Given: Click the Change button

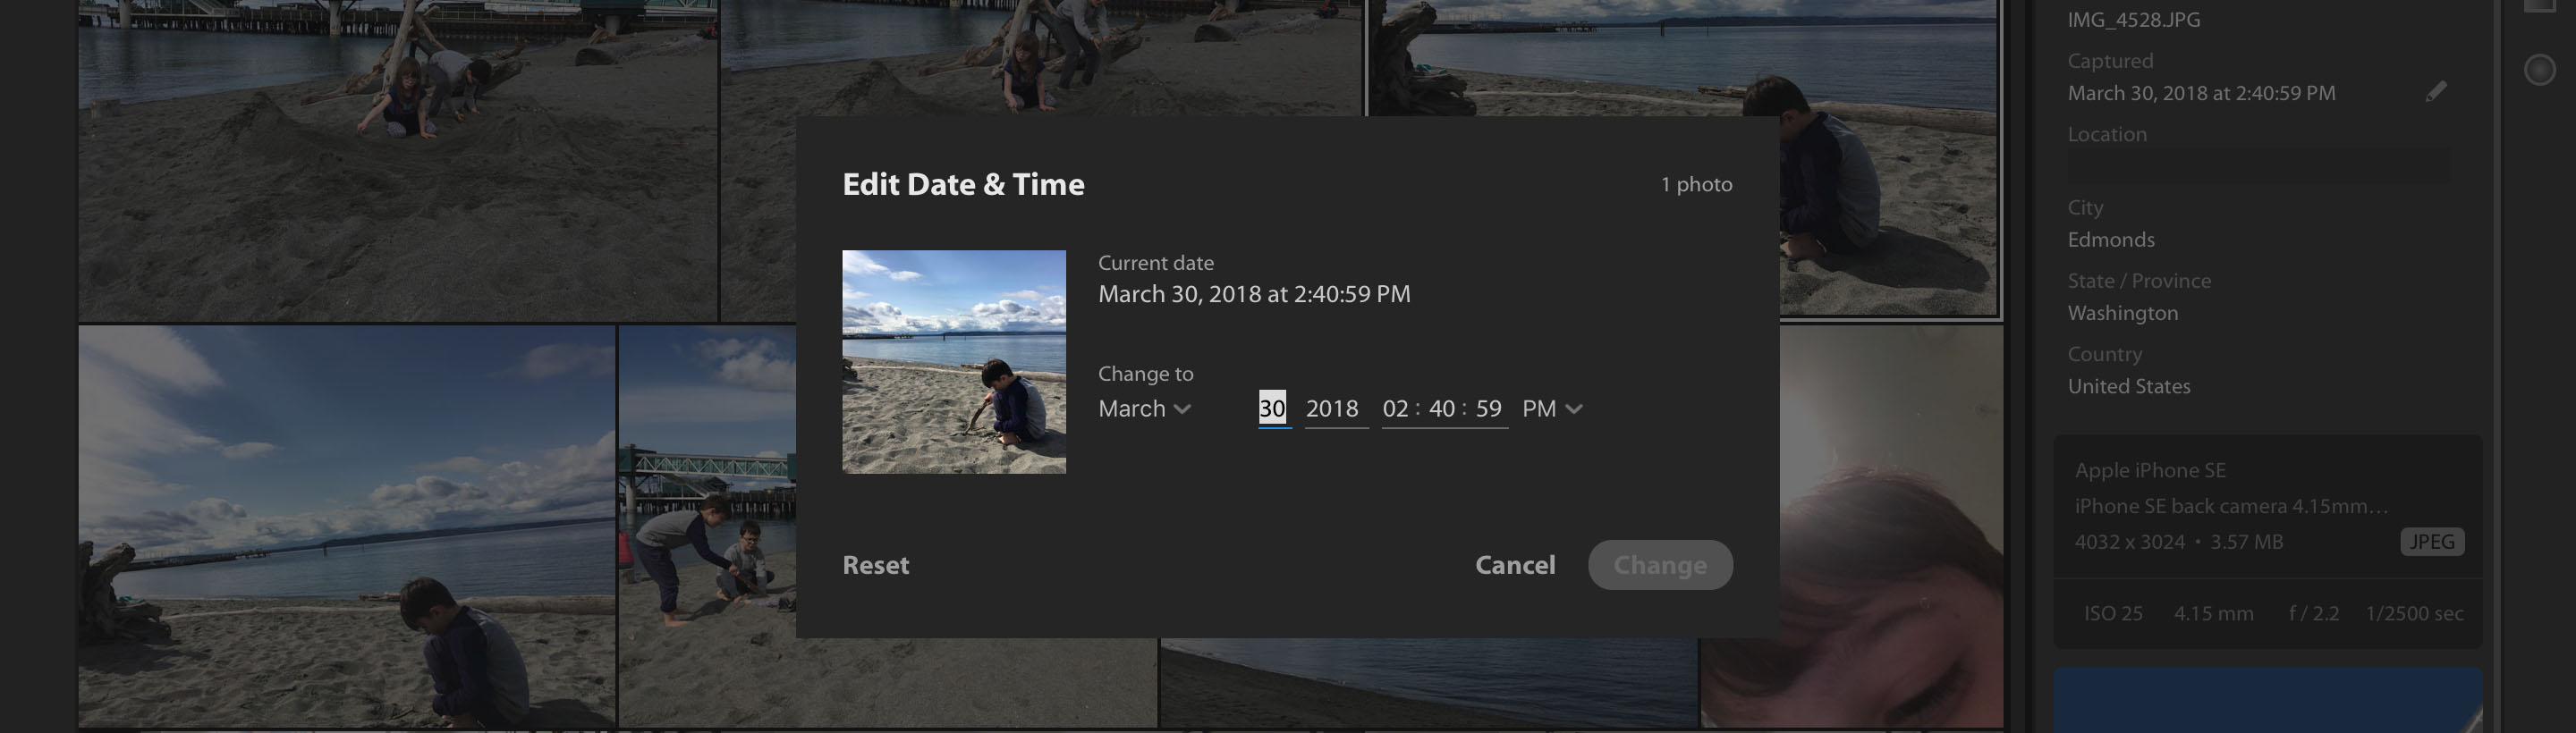Looking at the screenshot, I should pyautogui.click(x=1659, y=565).
